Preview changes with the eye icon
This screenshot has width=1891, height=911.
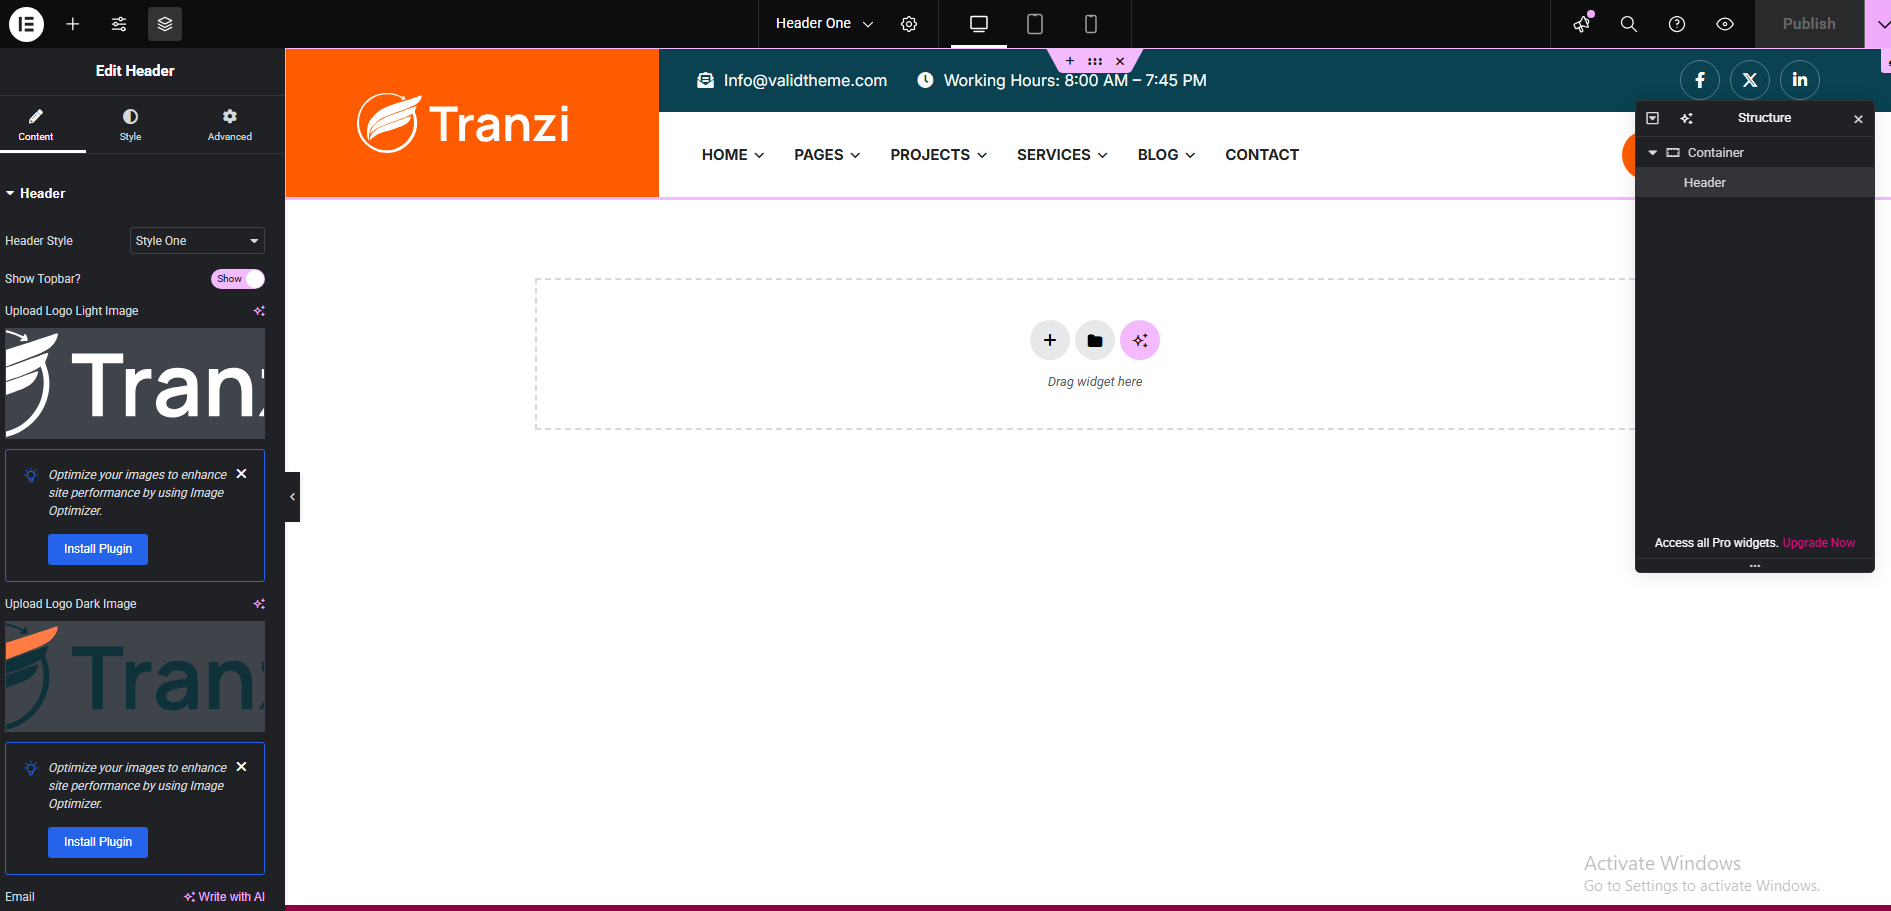(1725, 24)
